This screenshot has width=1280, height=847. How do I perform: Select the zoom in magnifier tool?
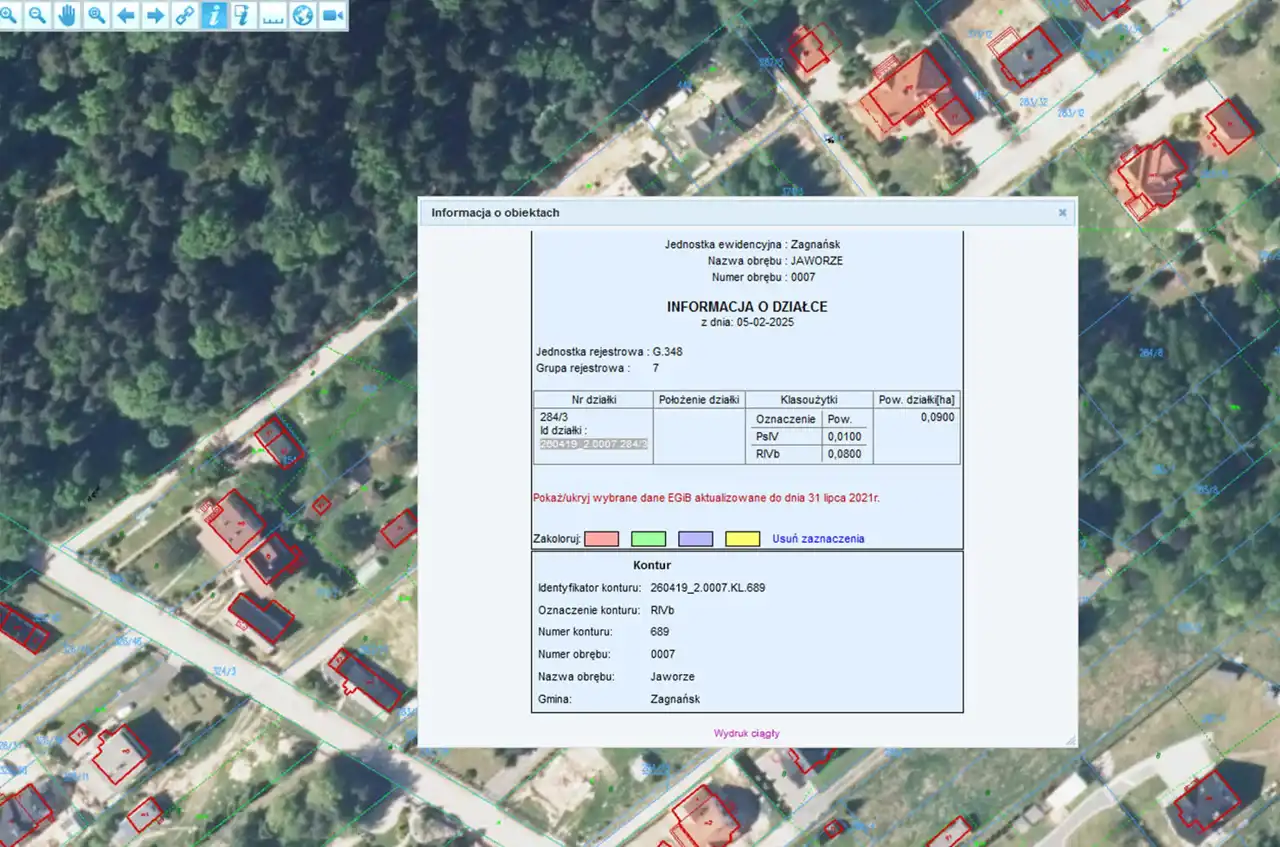tap(8, 15)
